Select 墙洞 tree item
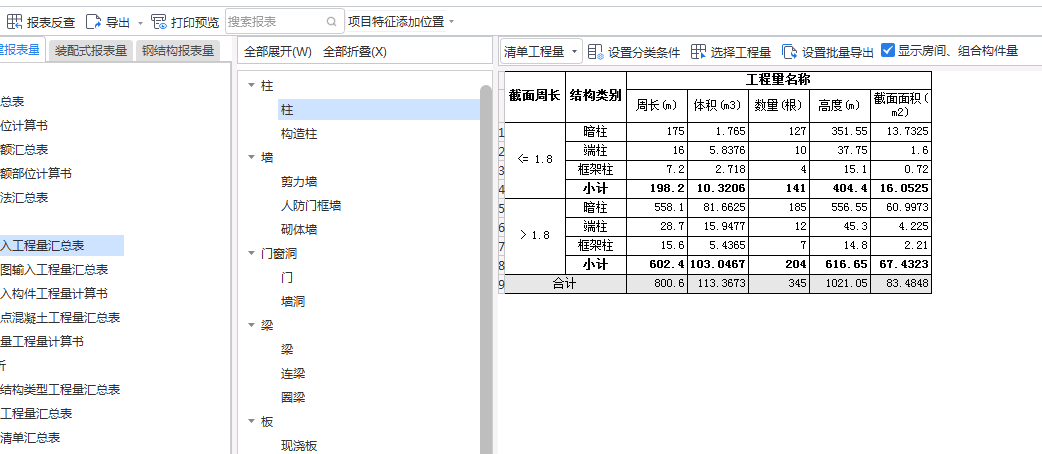1042x454 pixels. click(x=293, y=301)
